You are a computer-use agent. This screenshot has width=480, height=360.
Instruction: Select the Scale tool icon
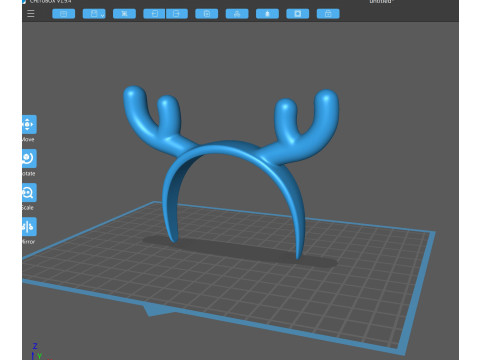click(29, 192)
